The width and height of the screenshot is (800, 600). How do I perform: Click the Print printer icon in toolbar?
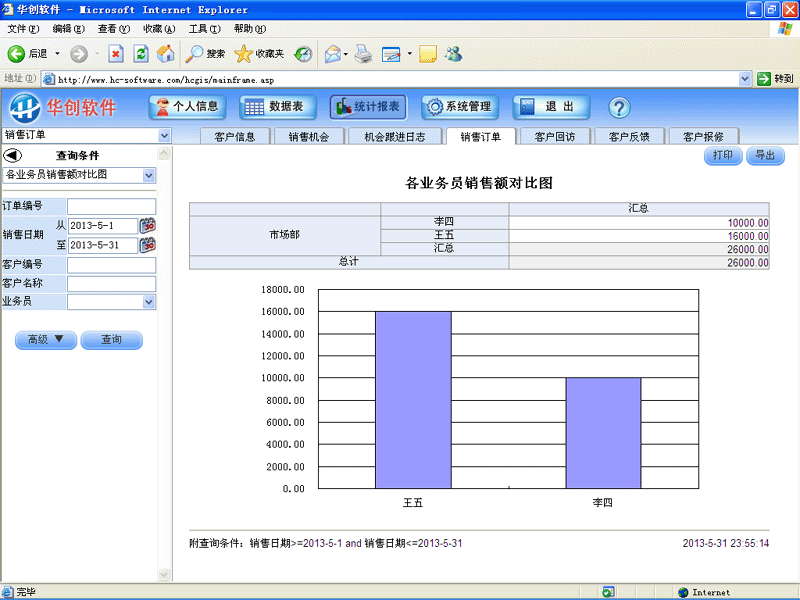(x=363, y=54)
